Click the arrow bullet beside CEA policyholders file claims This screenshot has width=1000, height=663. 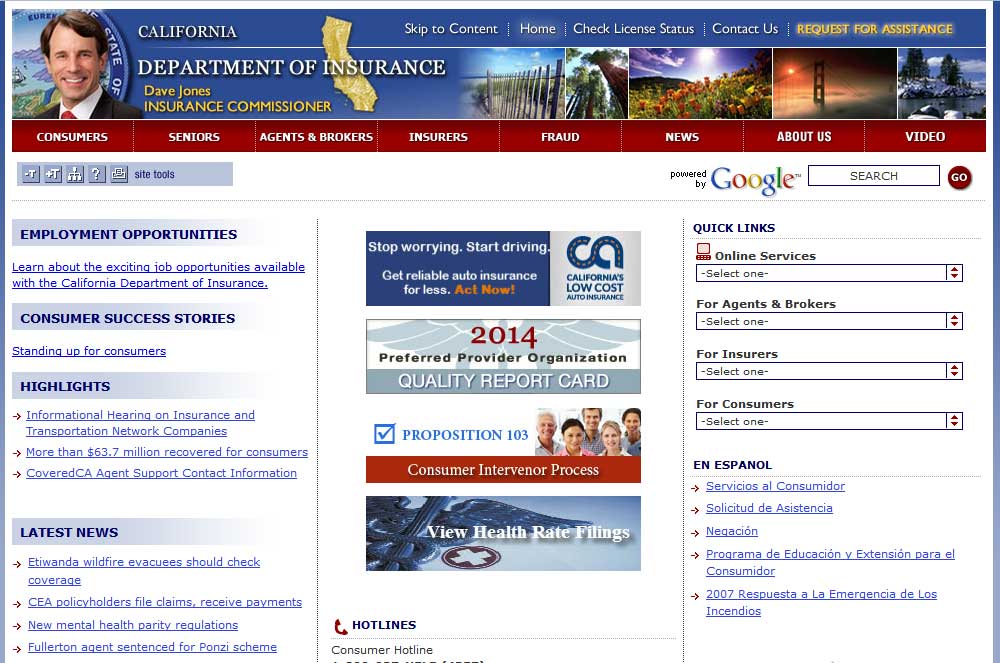[18, 604]
